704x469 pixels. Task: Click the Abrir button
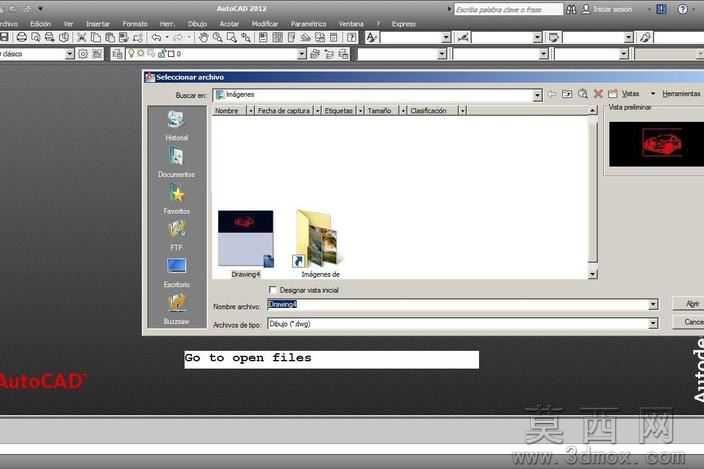tap(688, 304)
